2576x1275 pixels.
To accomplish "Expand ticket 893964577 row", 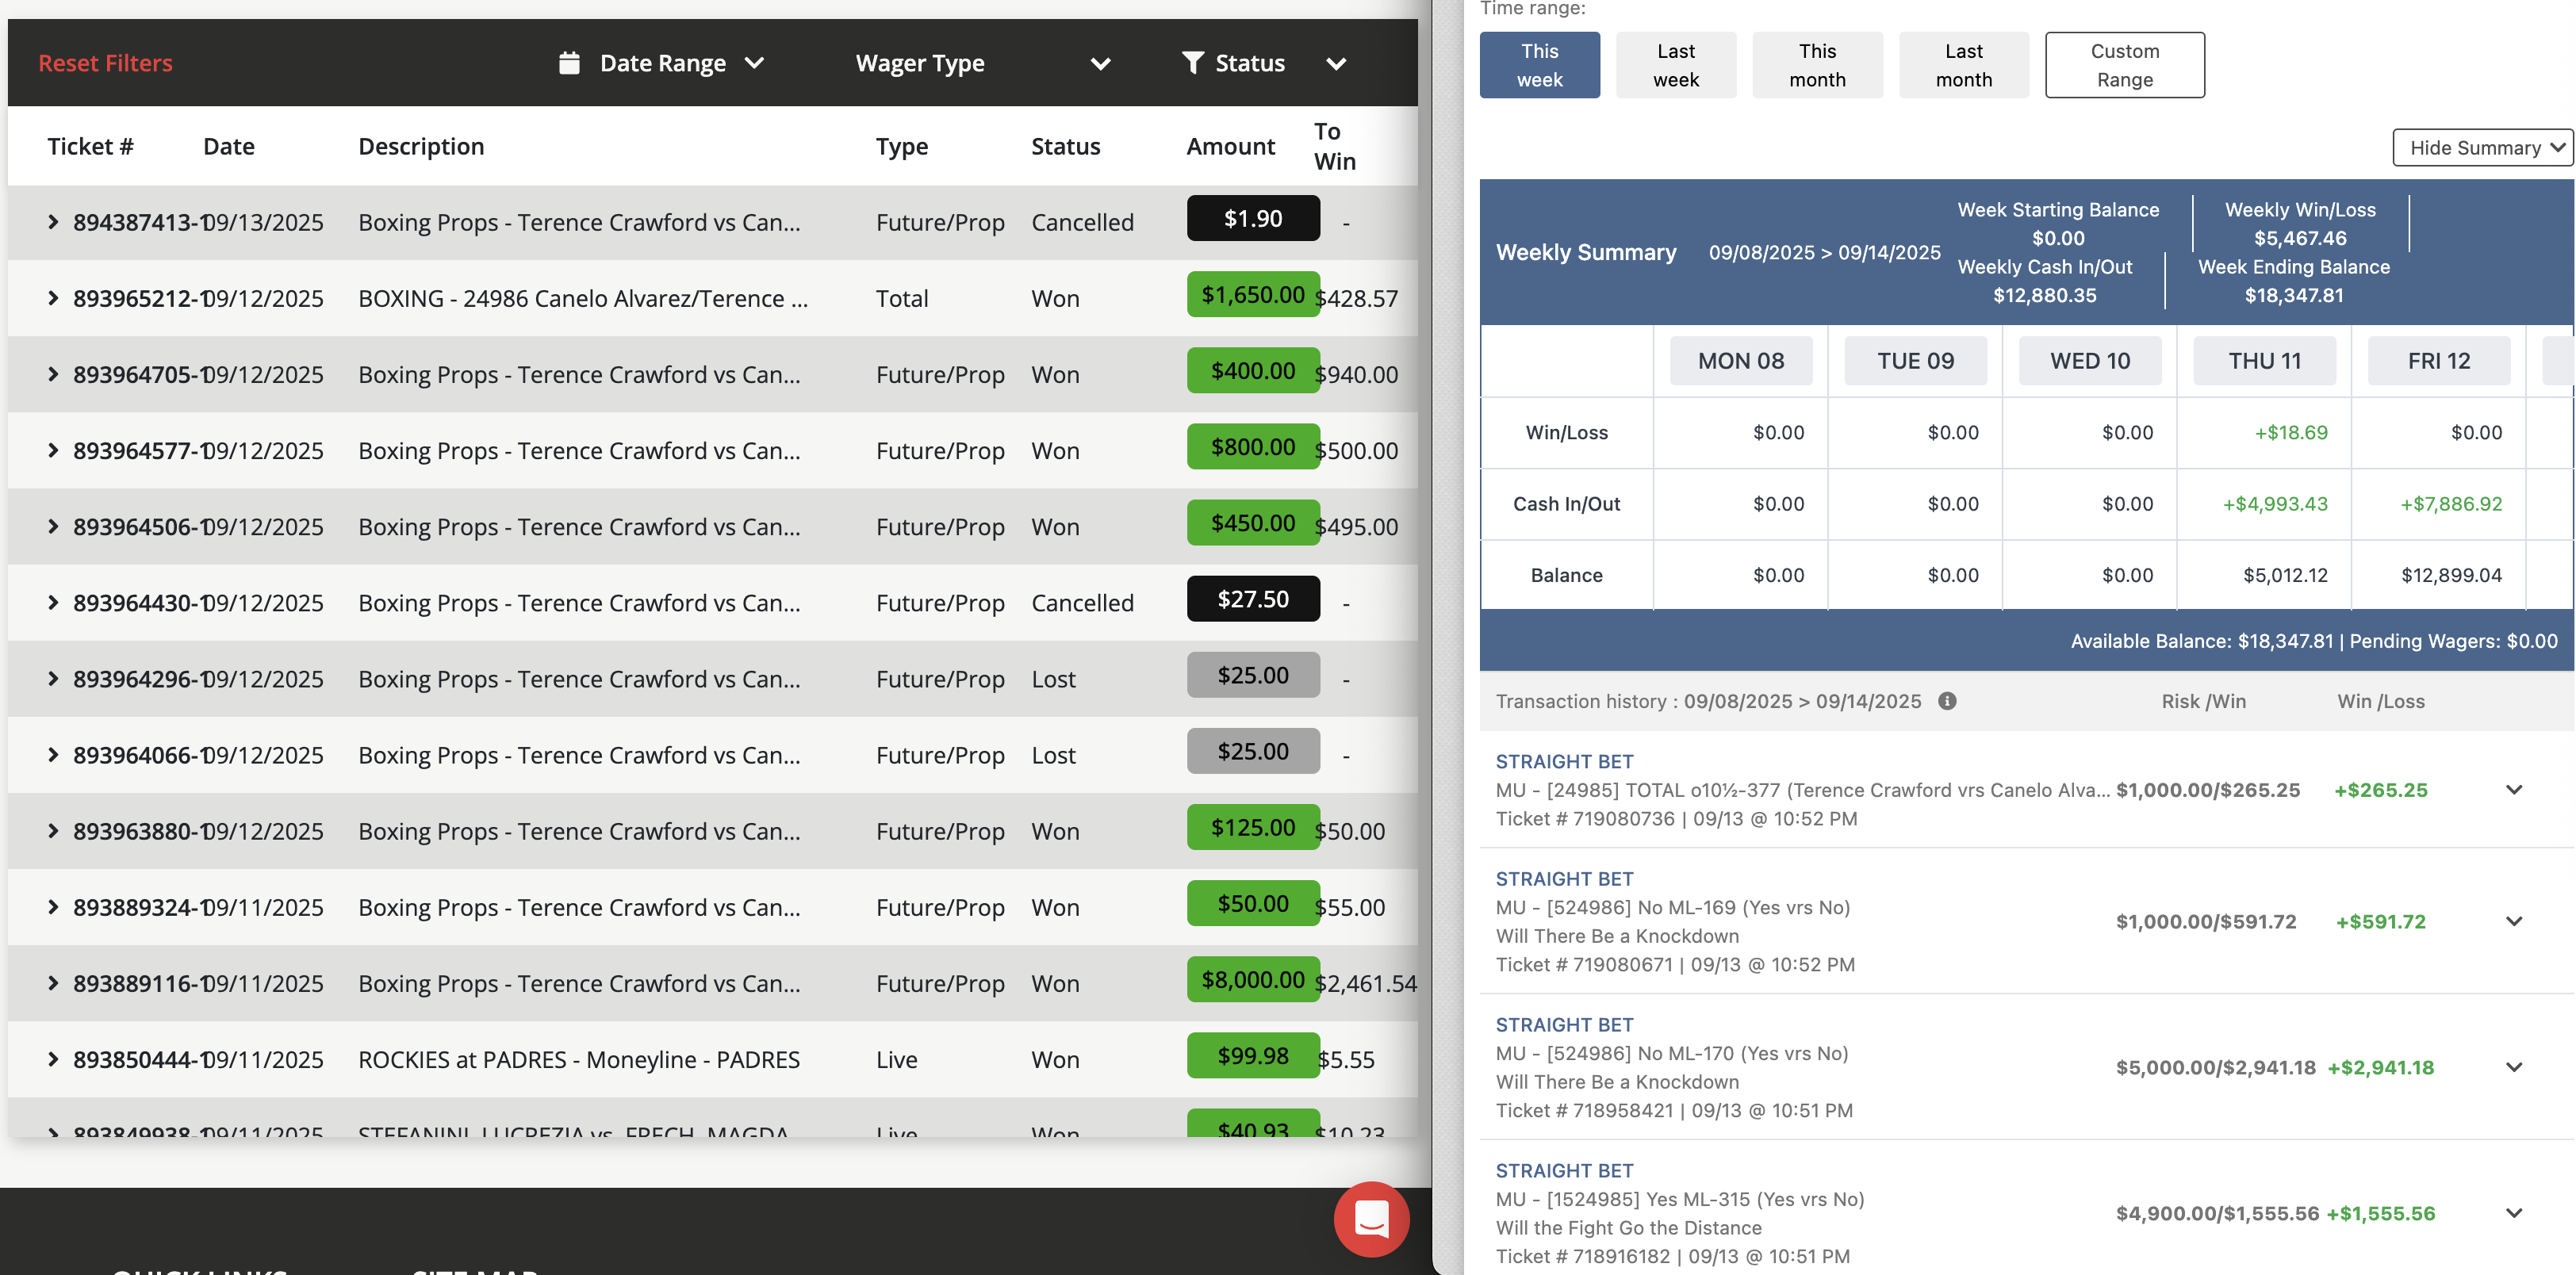I will (53, 450).
